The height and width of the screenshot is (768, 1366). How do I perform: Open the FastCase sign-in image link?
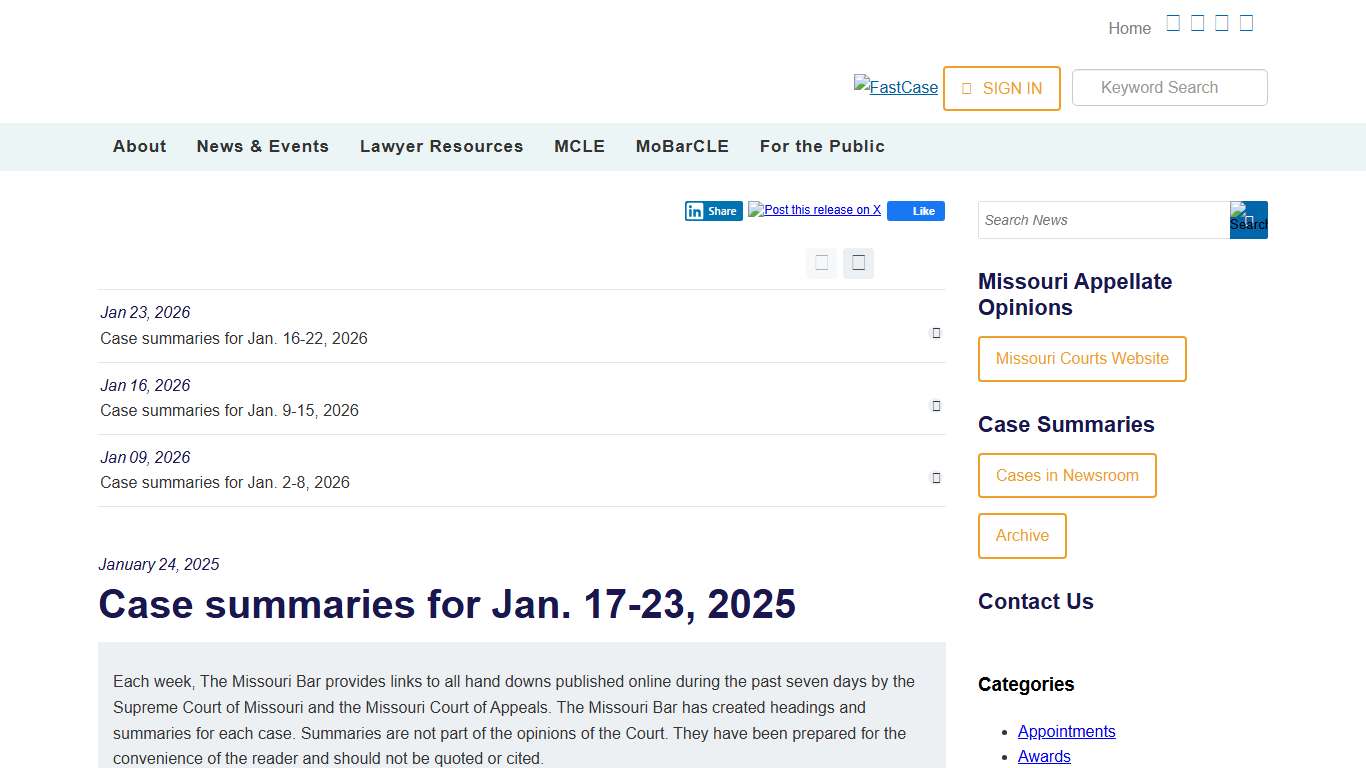895,88
